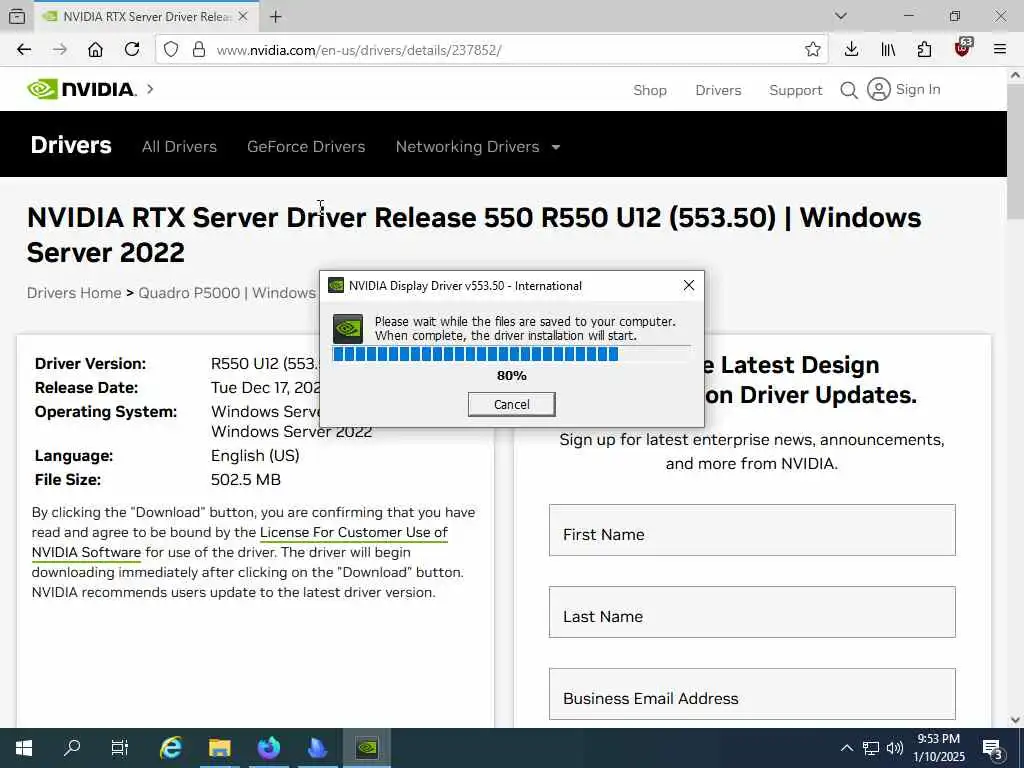Open the volume speaker tray icon
Screen dimensions: 1024x768
coord(894,748)
